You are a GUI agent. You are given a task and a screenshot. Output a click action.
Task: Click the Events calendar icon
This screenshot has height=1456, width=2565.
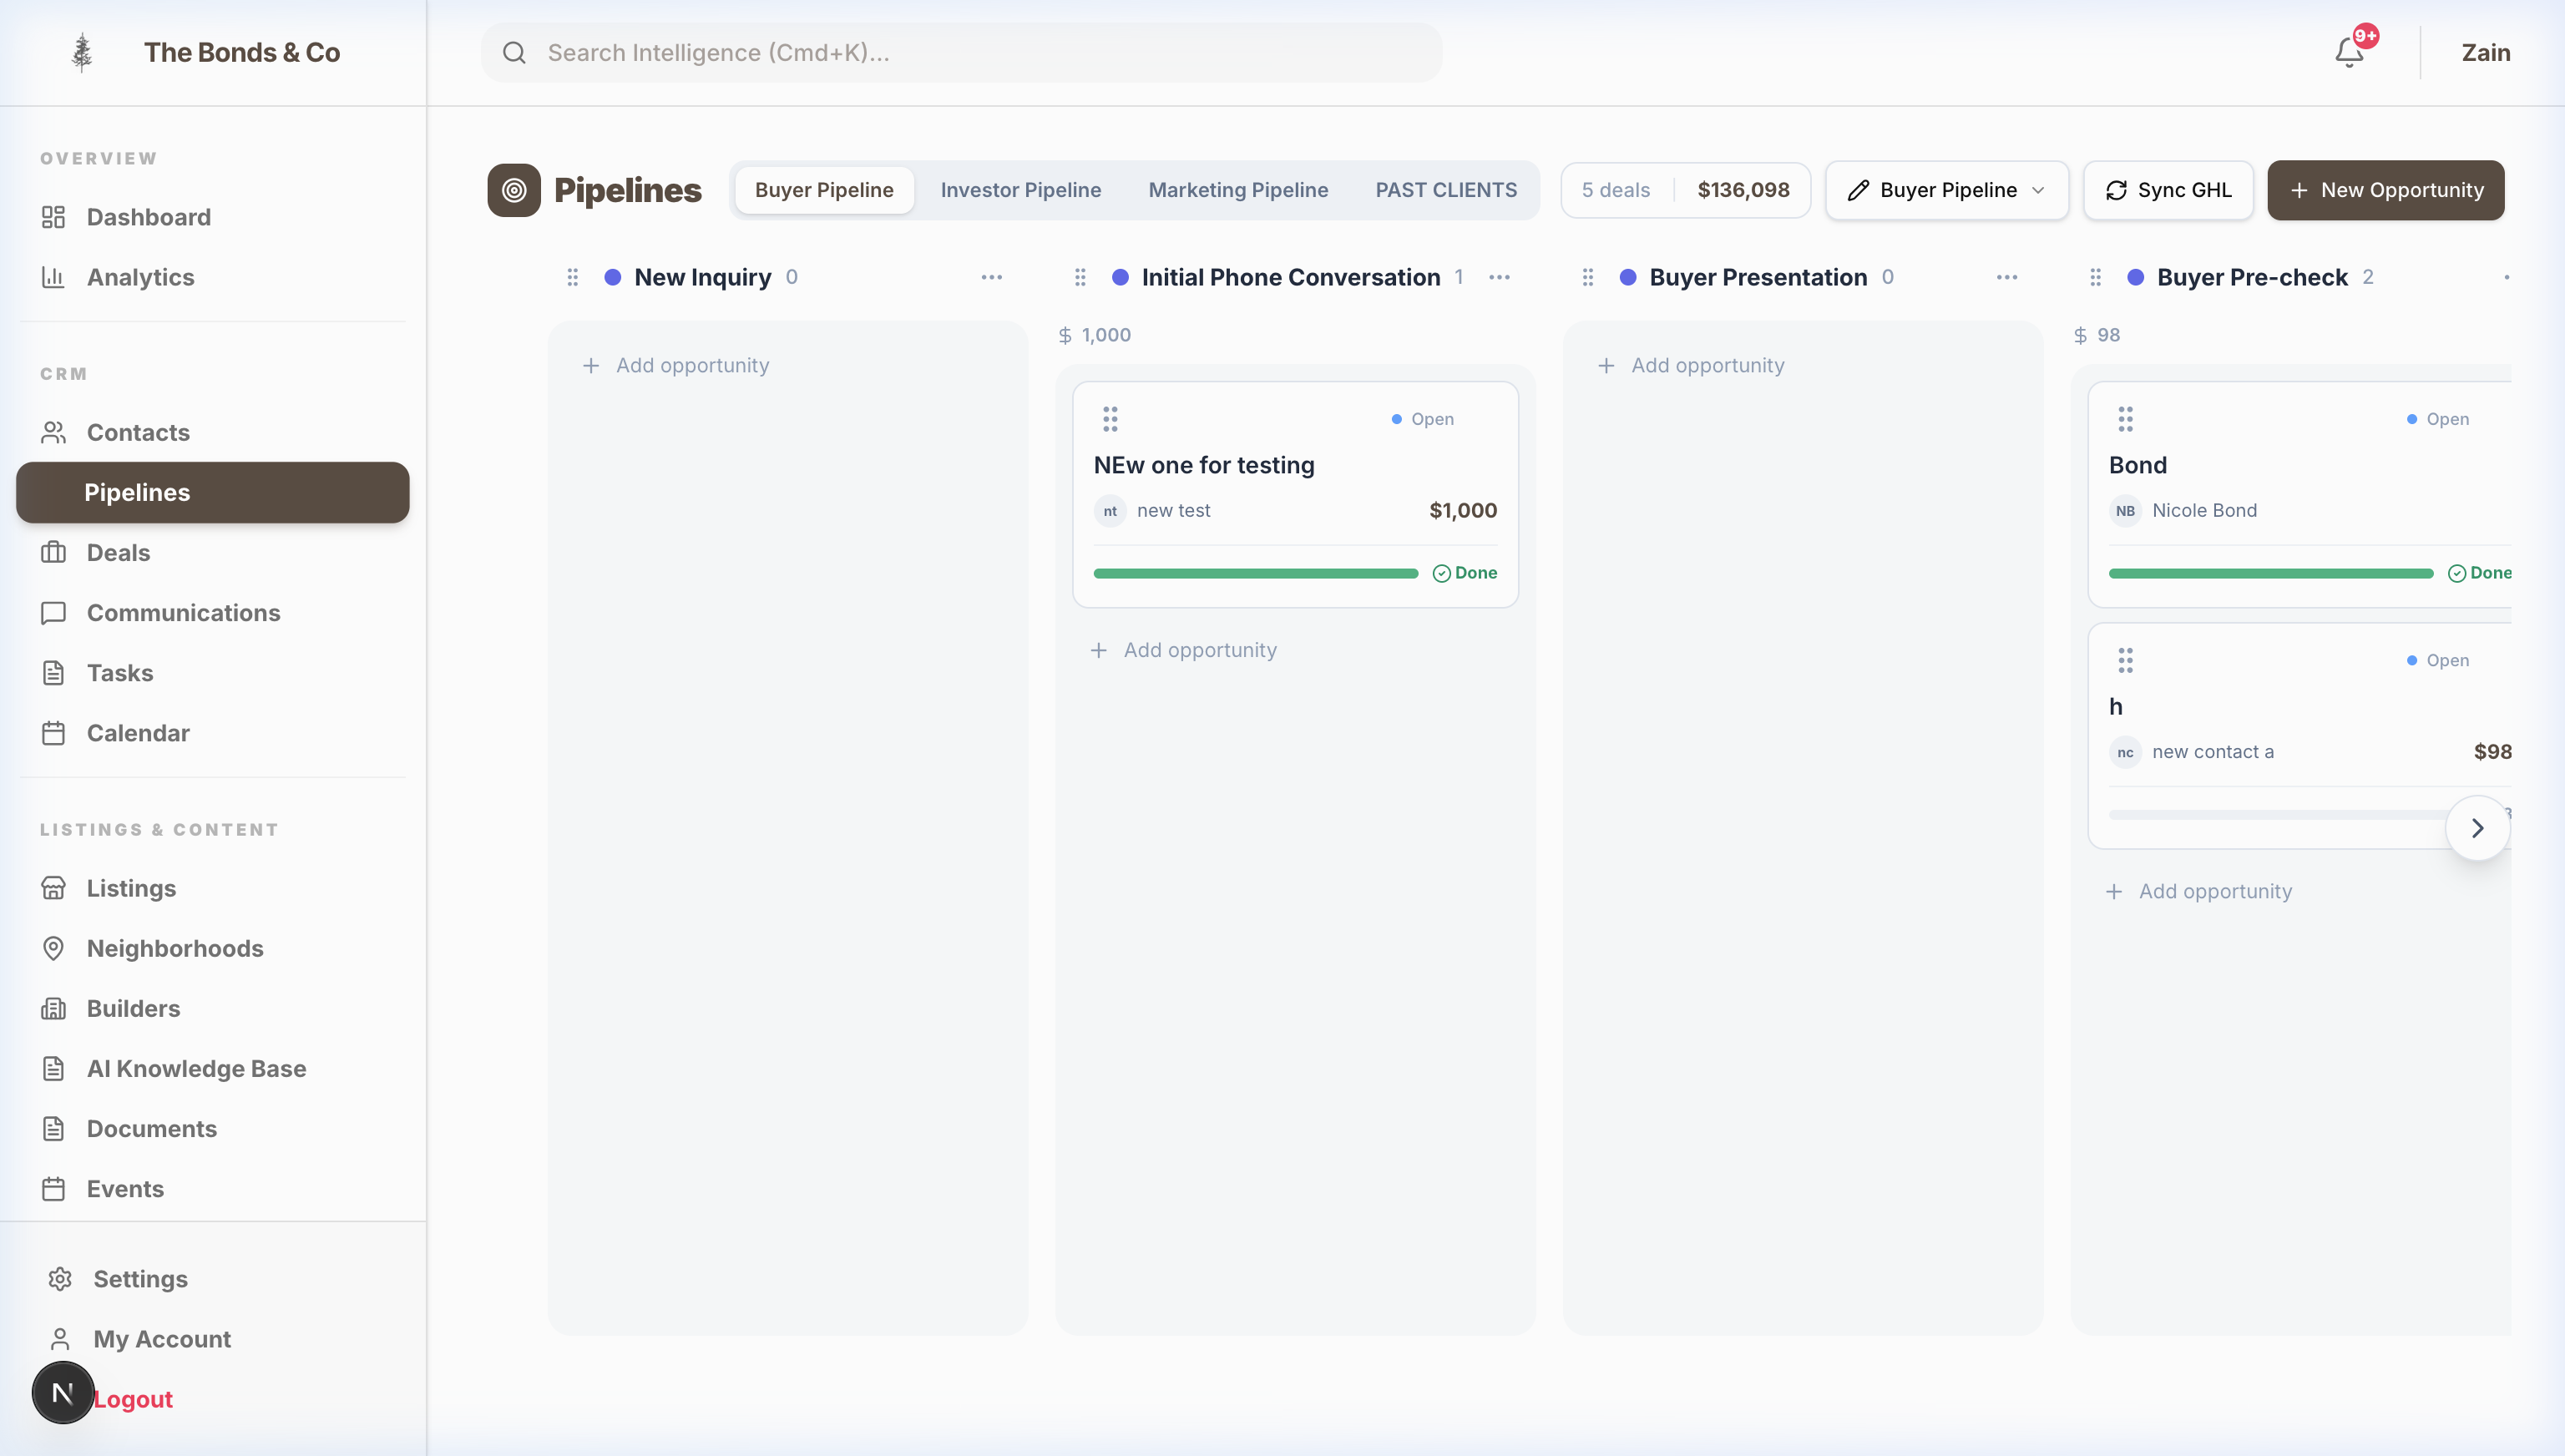[53, 1187]
